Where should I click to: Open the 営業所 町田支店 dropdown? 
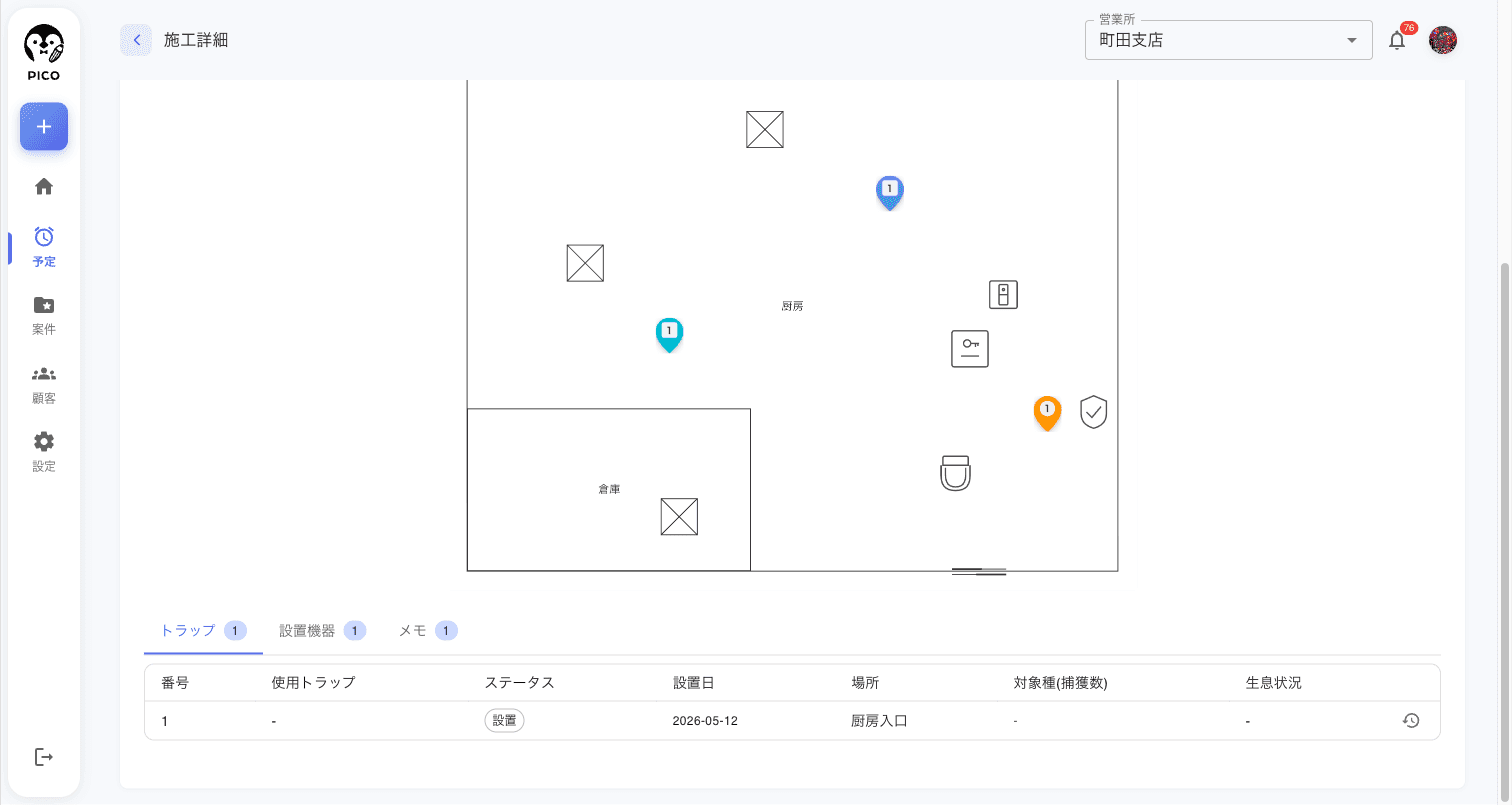click(x=1229, y=40)
